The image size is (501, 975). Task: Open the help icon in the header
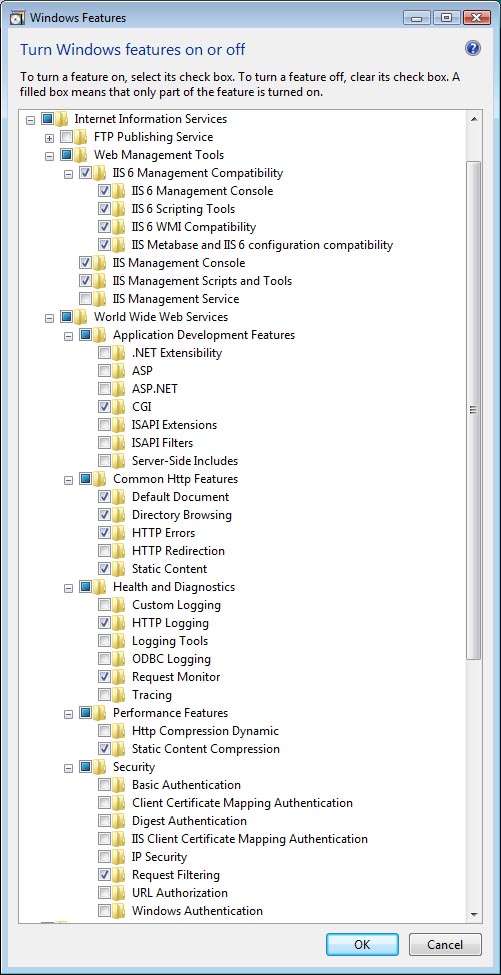(x=472, y=49)
